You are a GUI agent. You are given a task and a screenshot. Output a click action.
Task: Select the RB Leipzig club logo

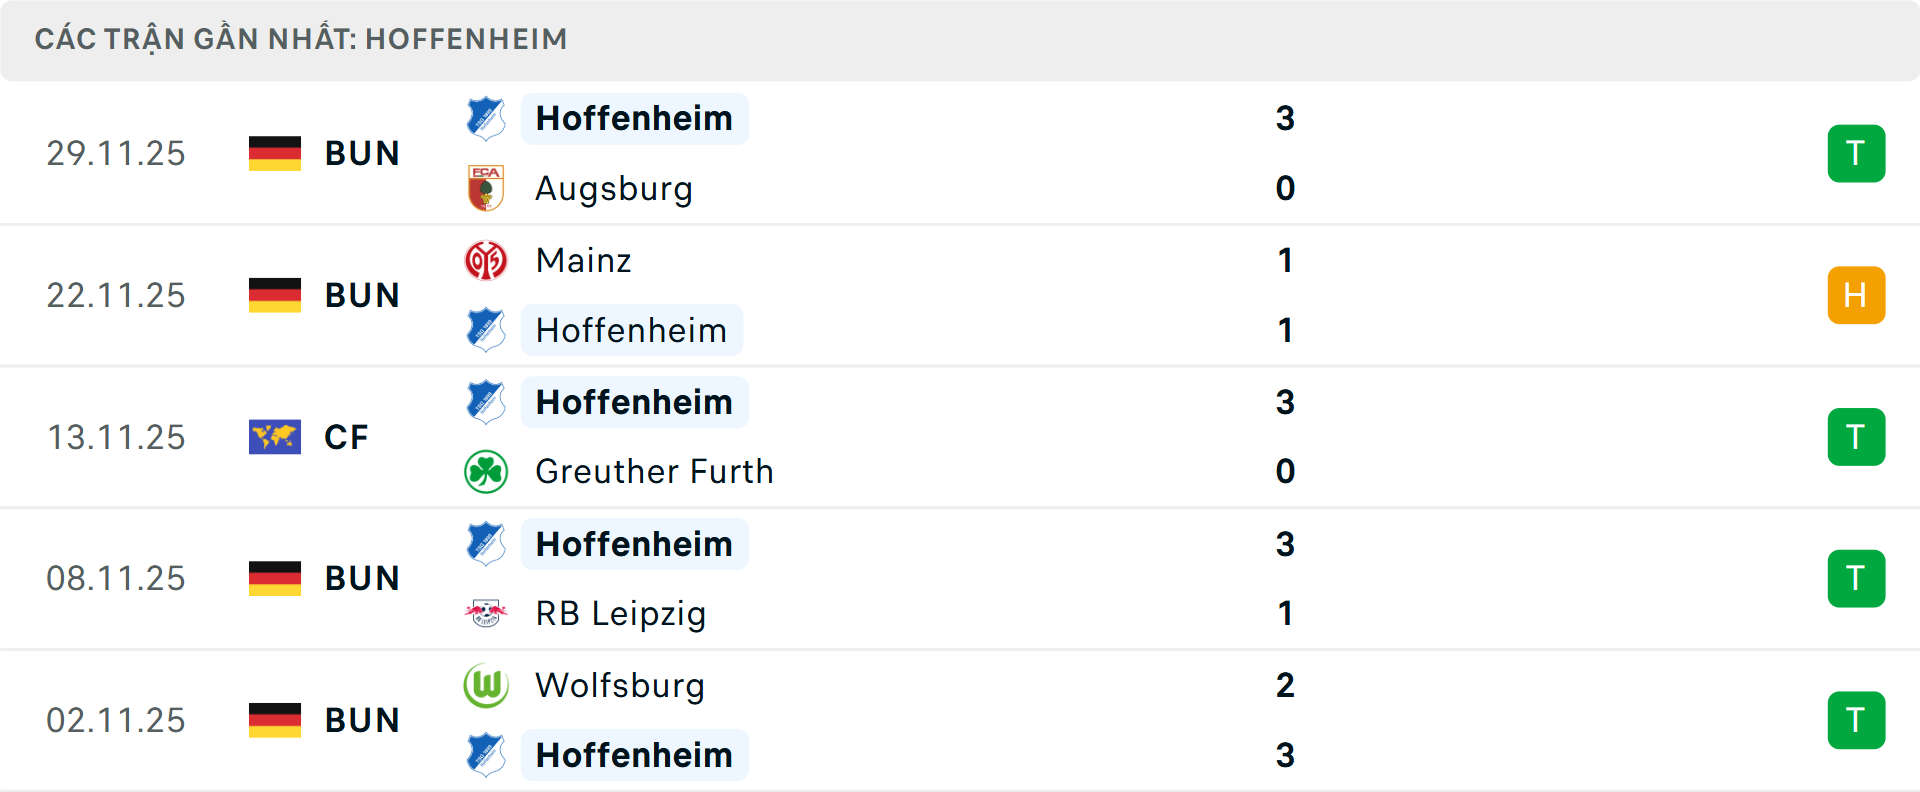point(487,613)
